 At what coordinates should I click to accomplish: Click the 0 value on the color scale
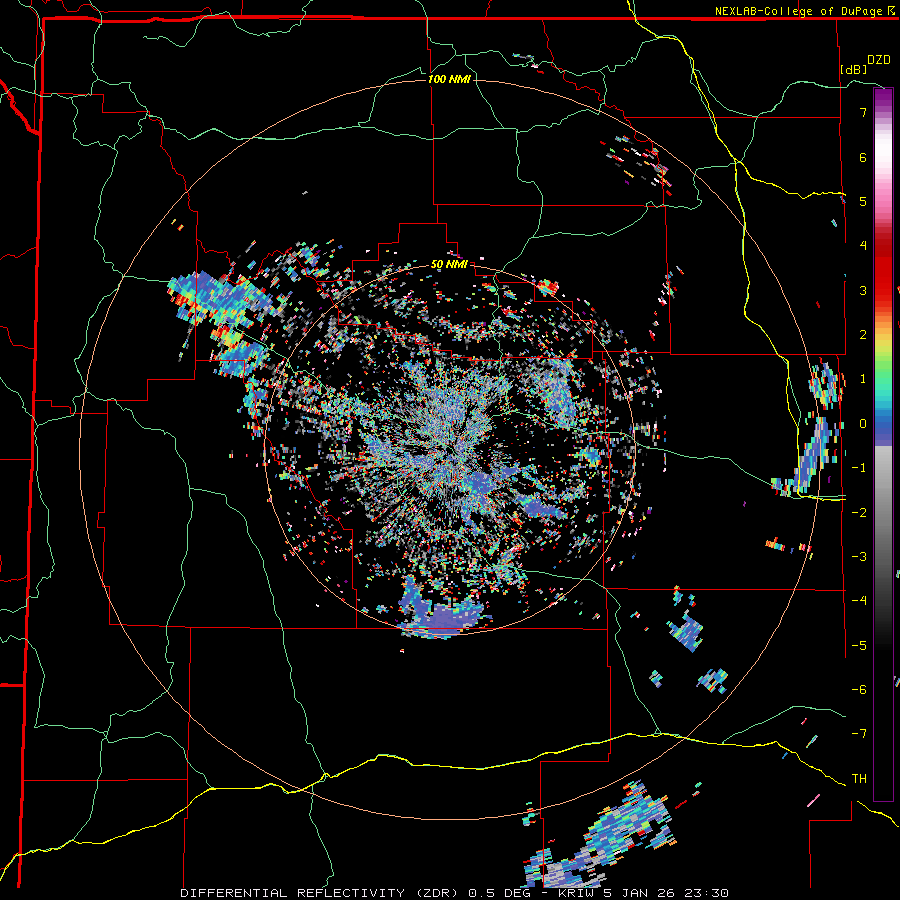(863, 424)
